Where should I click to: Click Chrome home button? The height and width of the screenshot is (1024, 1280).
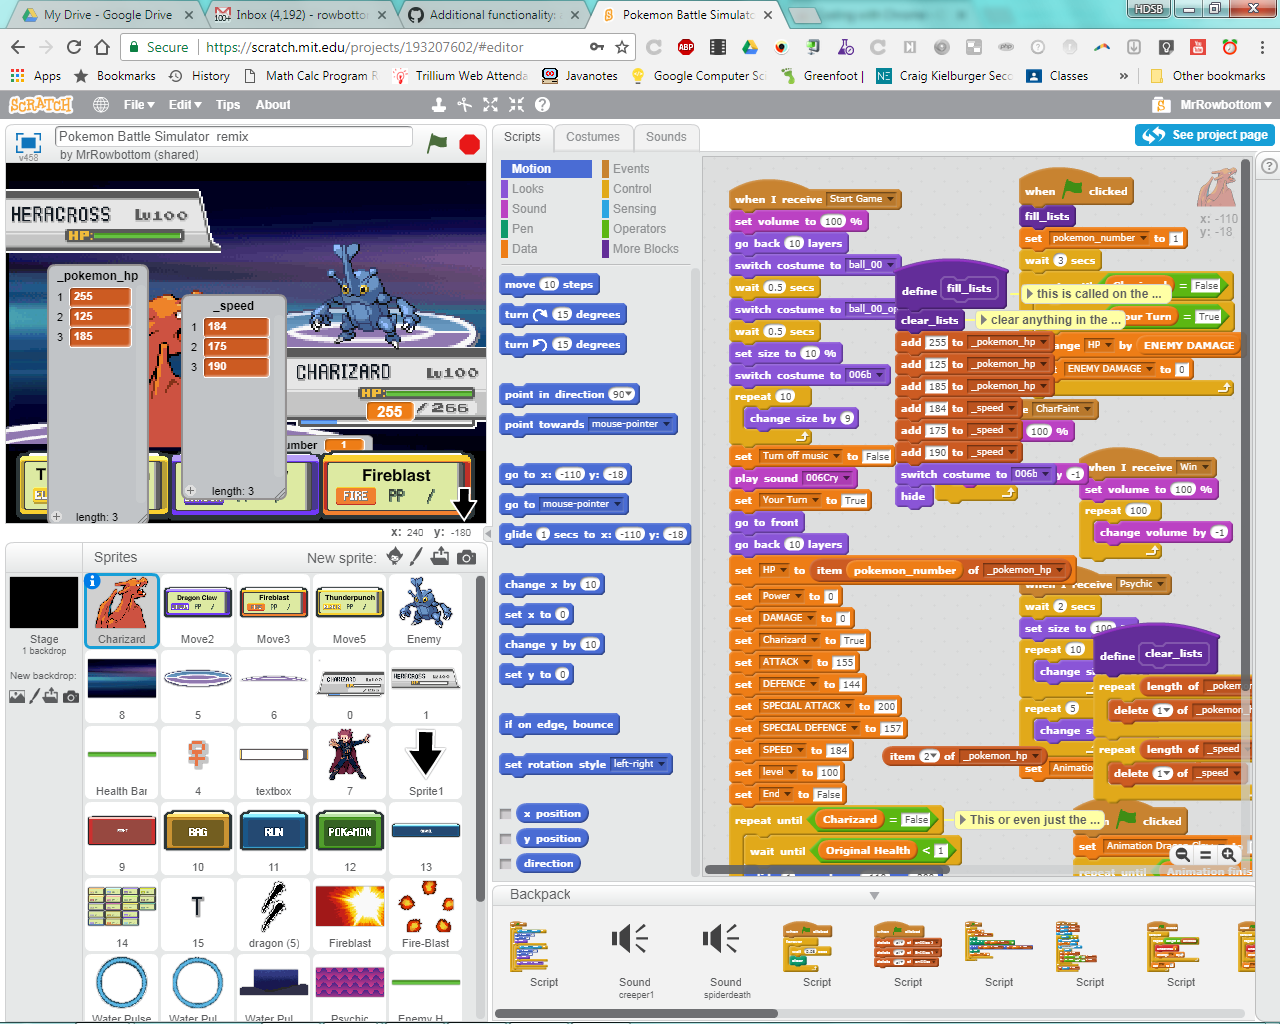click(x=102, y=46)
